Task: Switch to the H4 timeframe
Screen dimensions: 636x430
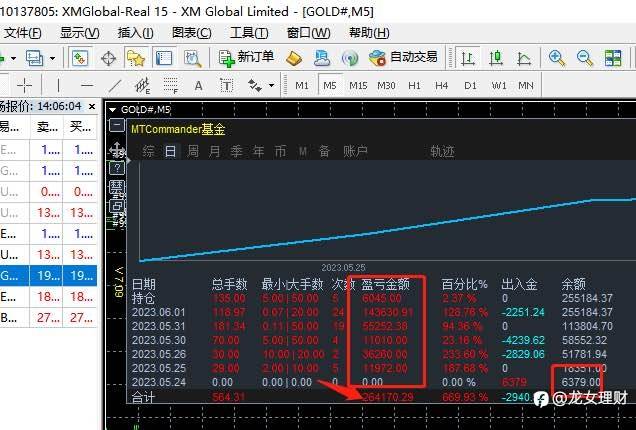Action: click(442, 86)
